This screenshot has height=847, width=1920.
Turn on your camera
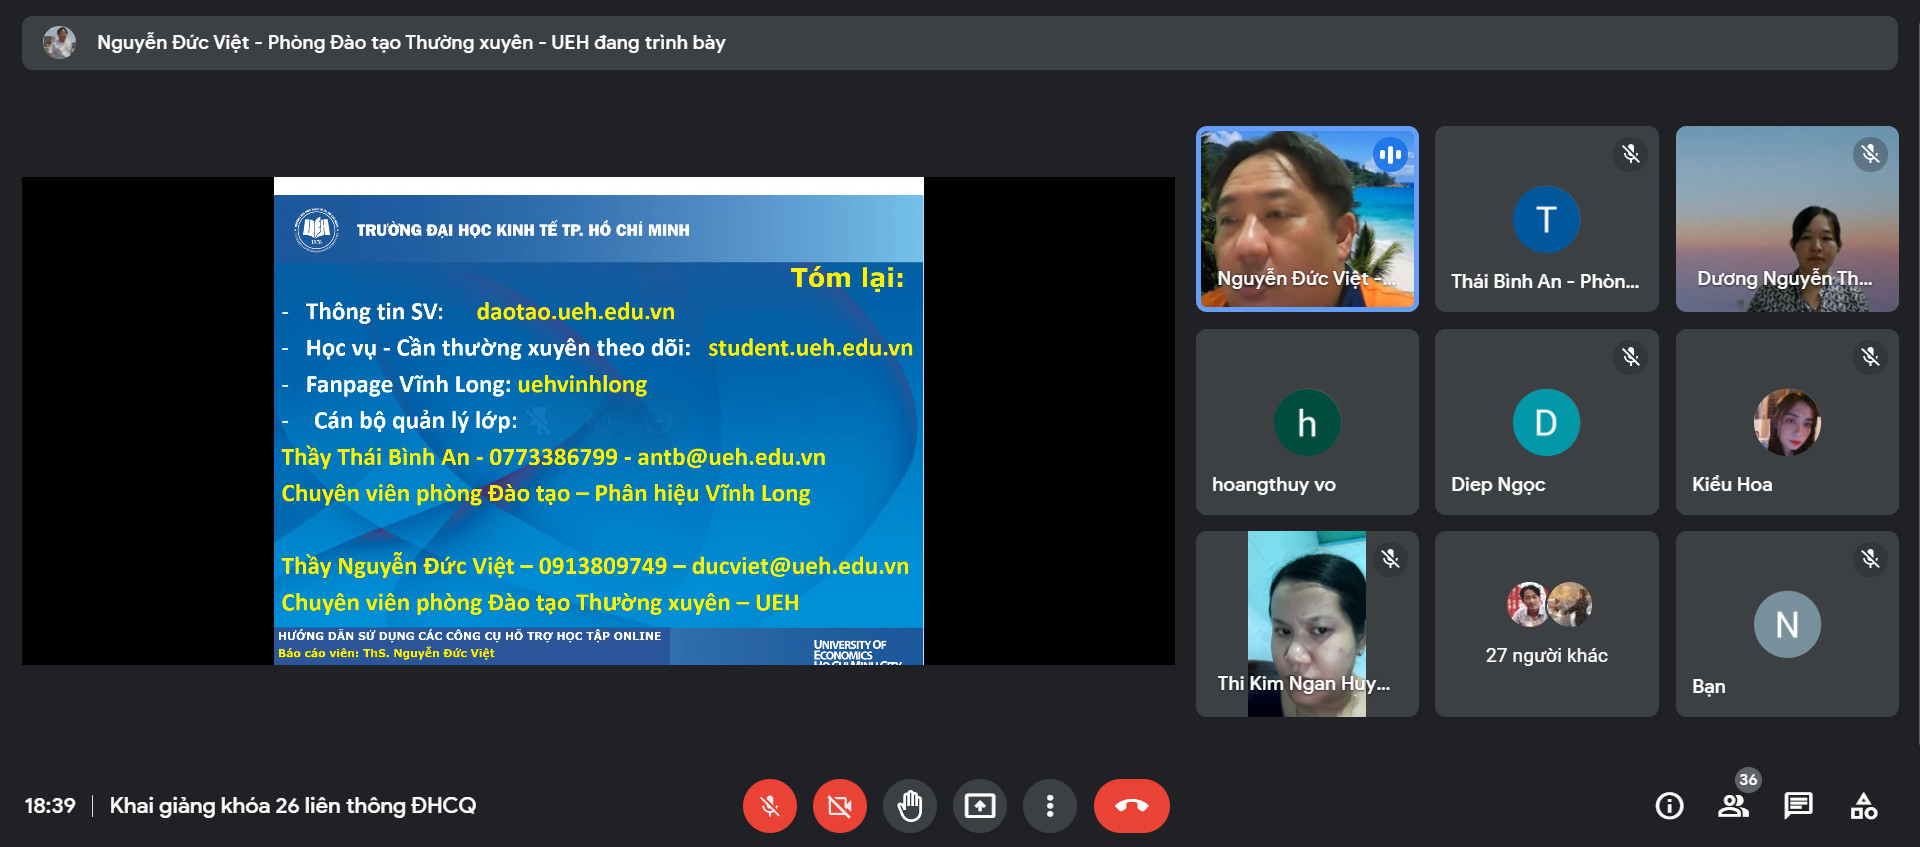(x=839, y=806)
